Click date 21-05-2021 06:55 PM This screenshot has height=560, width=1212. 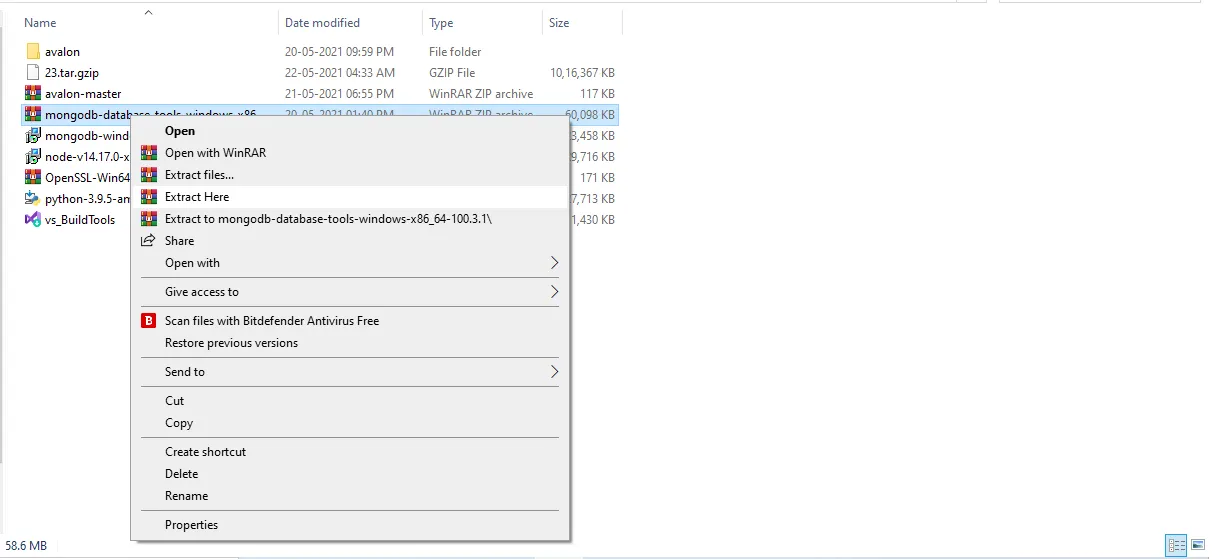338,94
